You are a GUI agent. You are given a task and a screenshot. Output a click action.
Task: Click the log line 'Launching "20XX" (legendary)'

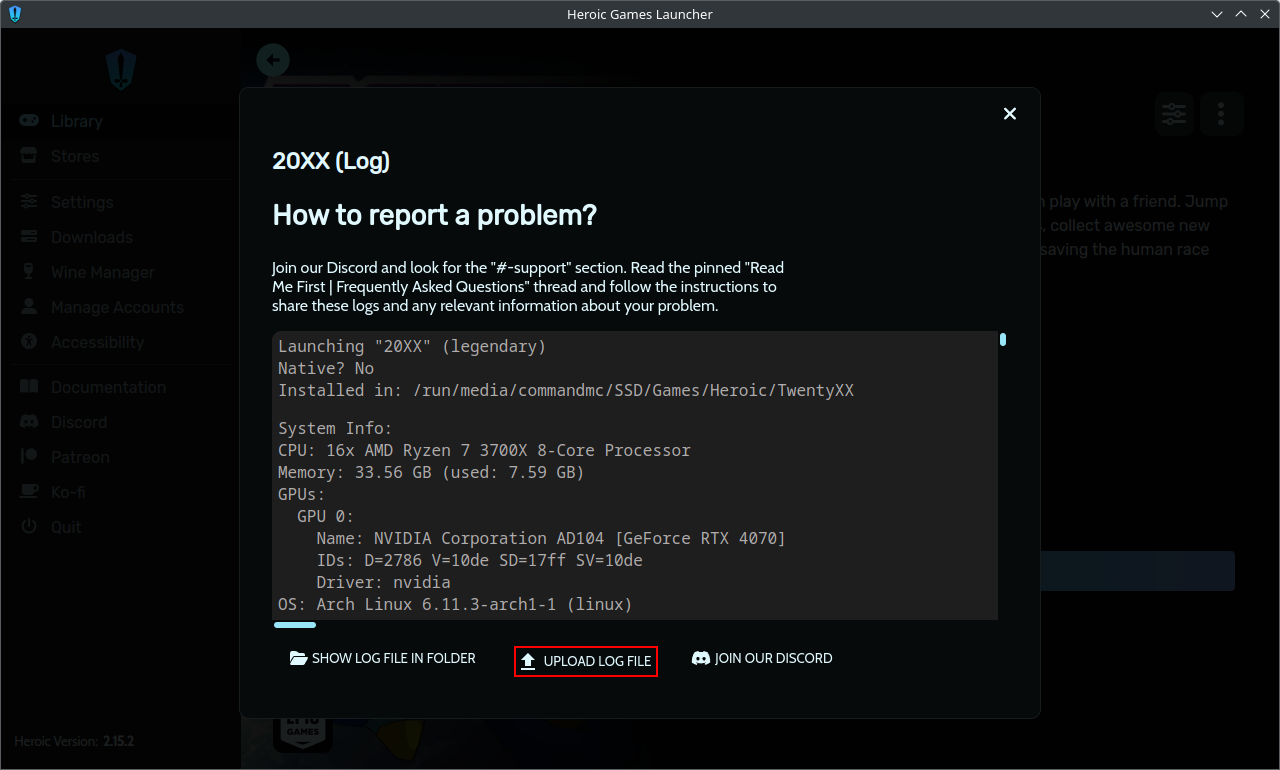(x=412, y=346)
